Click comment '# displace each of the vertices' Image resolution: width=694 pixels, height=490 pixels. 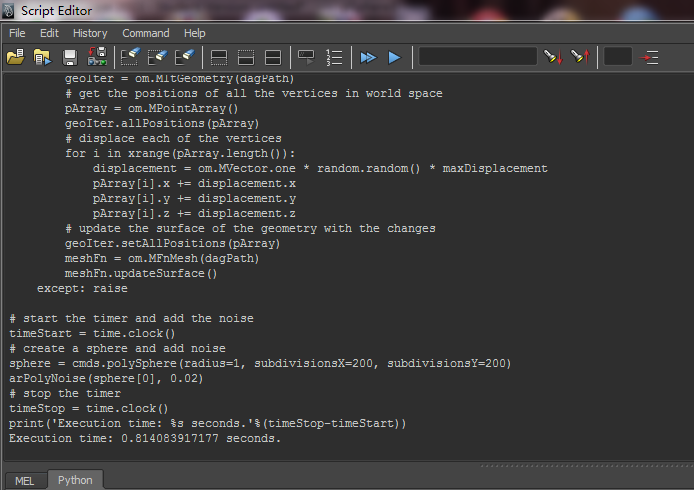(174, 139)
